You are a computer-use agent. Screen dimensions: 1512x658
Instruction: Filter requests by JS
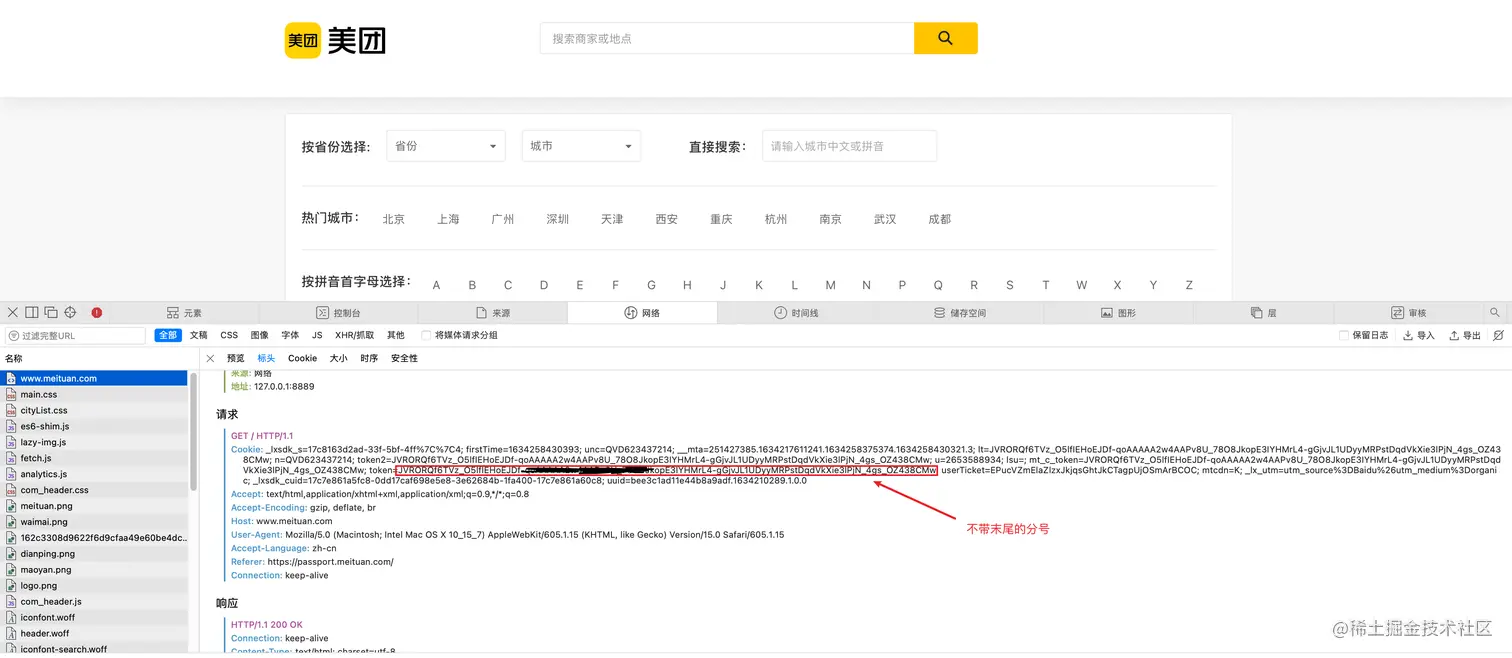click(317, 336)
